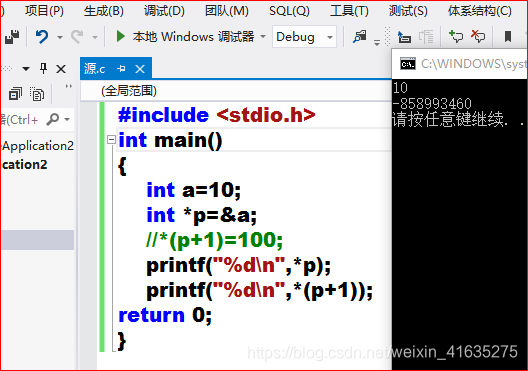Click the Undo arrow icon

click(42, 36)
